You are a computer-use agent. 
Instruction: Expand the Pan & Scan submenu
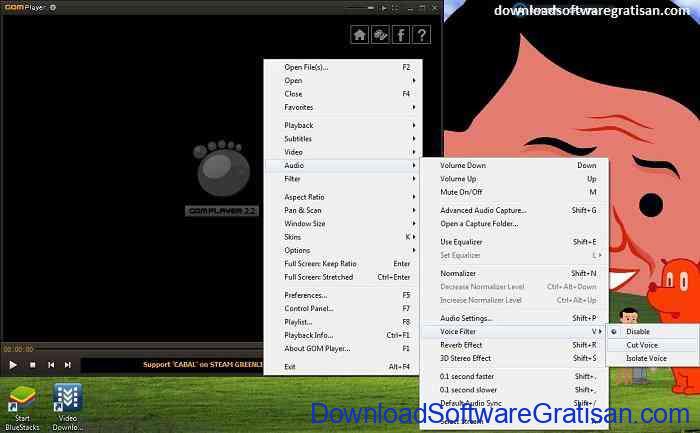click(342, 210)
